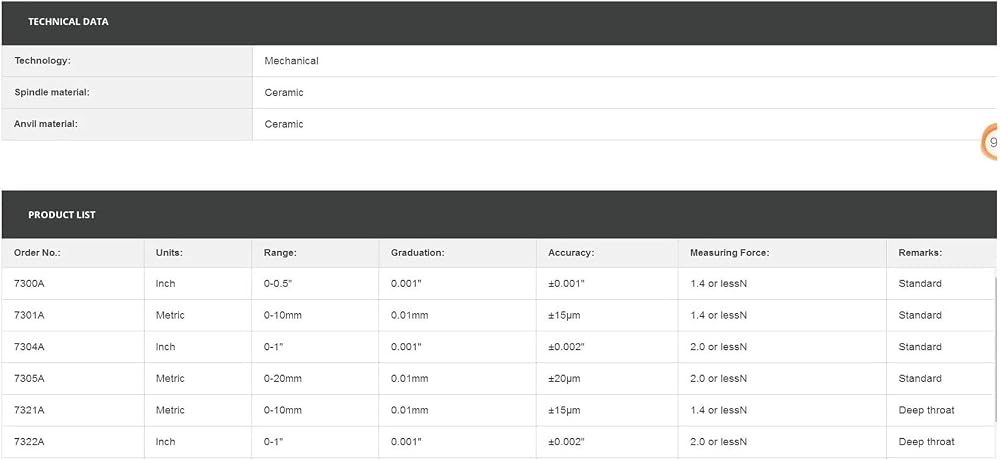Select order number 7322A

[29, 441]
